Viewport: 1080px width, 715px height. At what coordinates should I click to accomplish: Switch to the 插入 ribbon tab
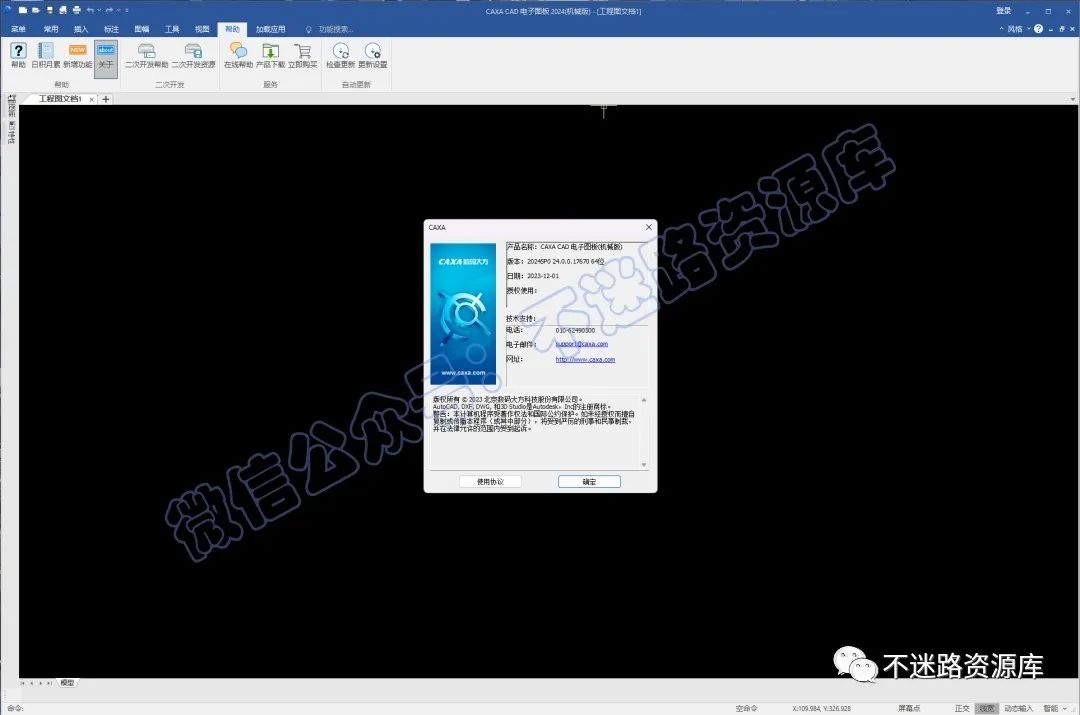point(81,29)
